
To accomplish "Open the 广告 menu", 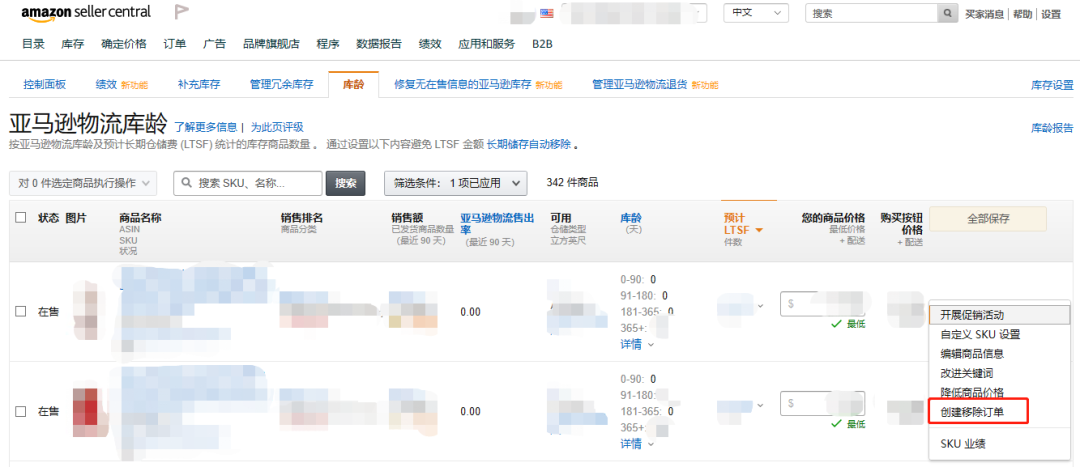I will pos(214,44).
